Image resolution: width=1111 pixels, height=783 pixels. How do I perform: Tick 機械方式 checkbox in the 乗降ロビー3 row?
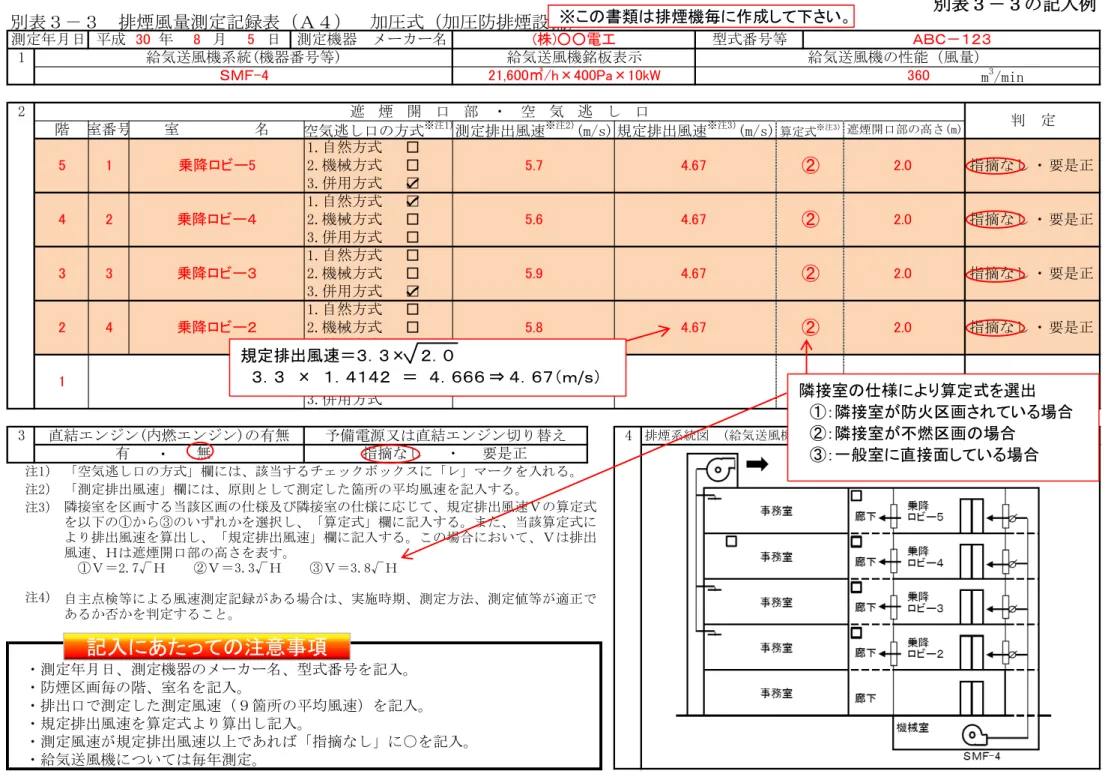[x=412, y=273]
